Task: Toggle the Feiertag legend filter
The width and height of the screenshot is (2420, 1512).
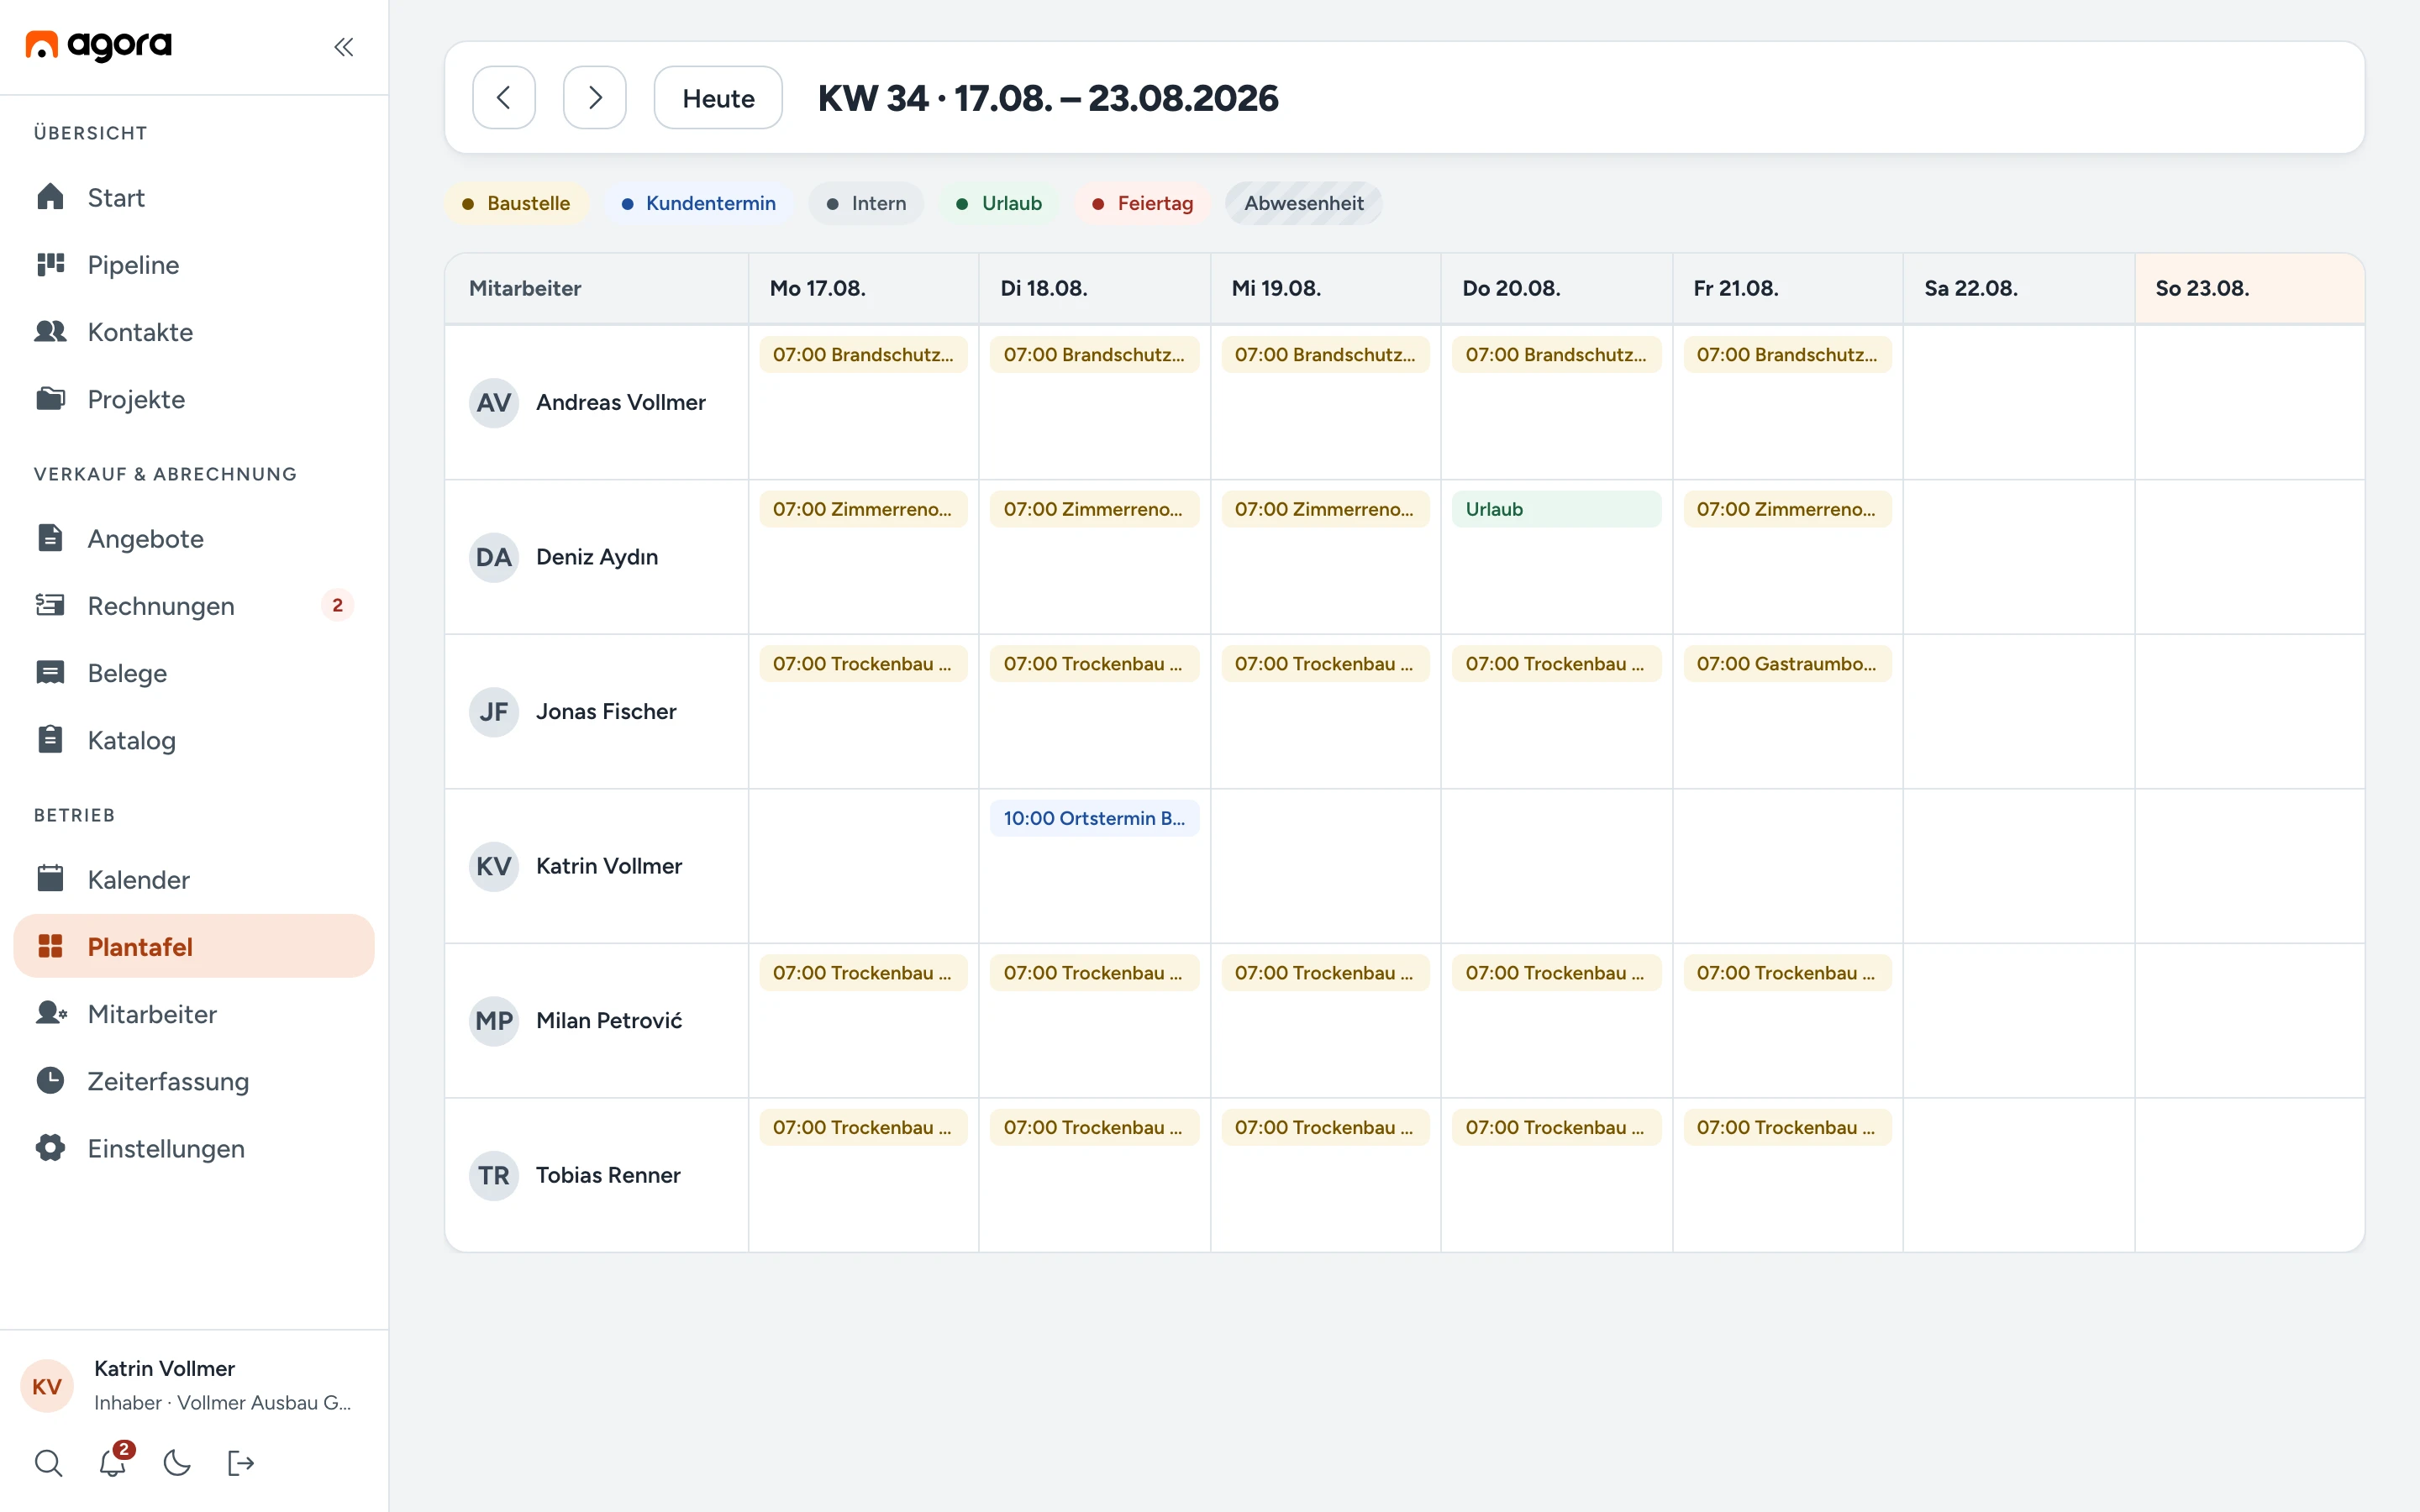Action: 1142,203
